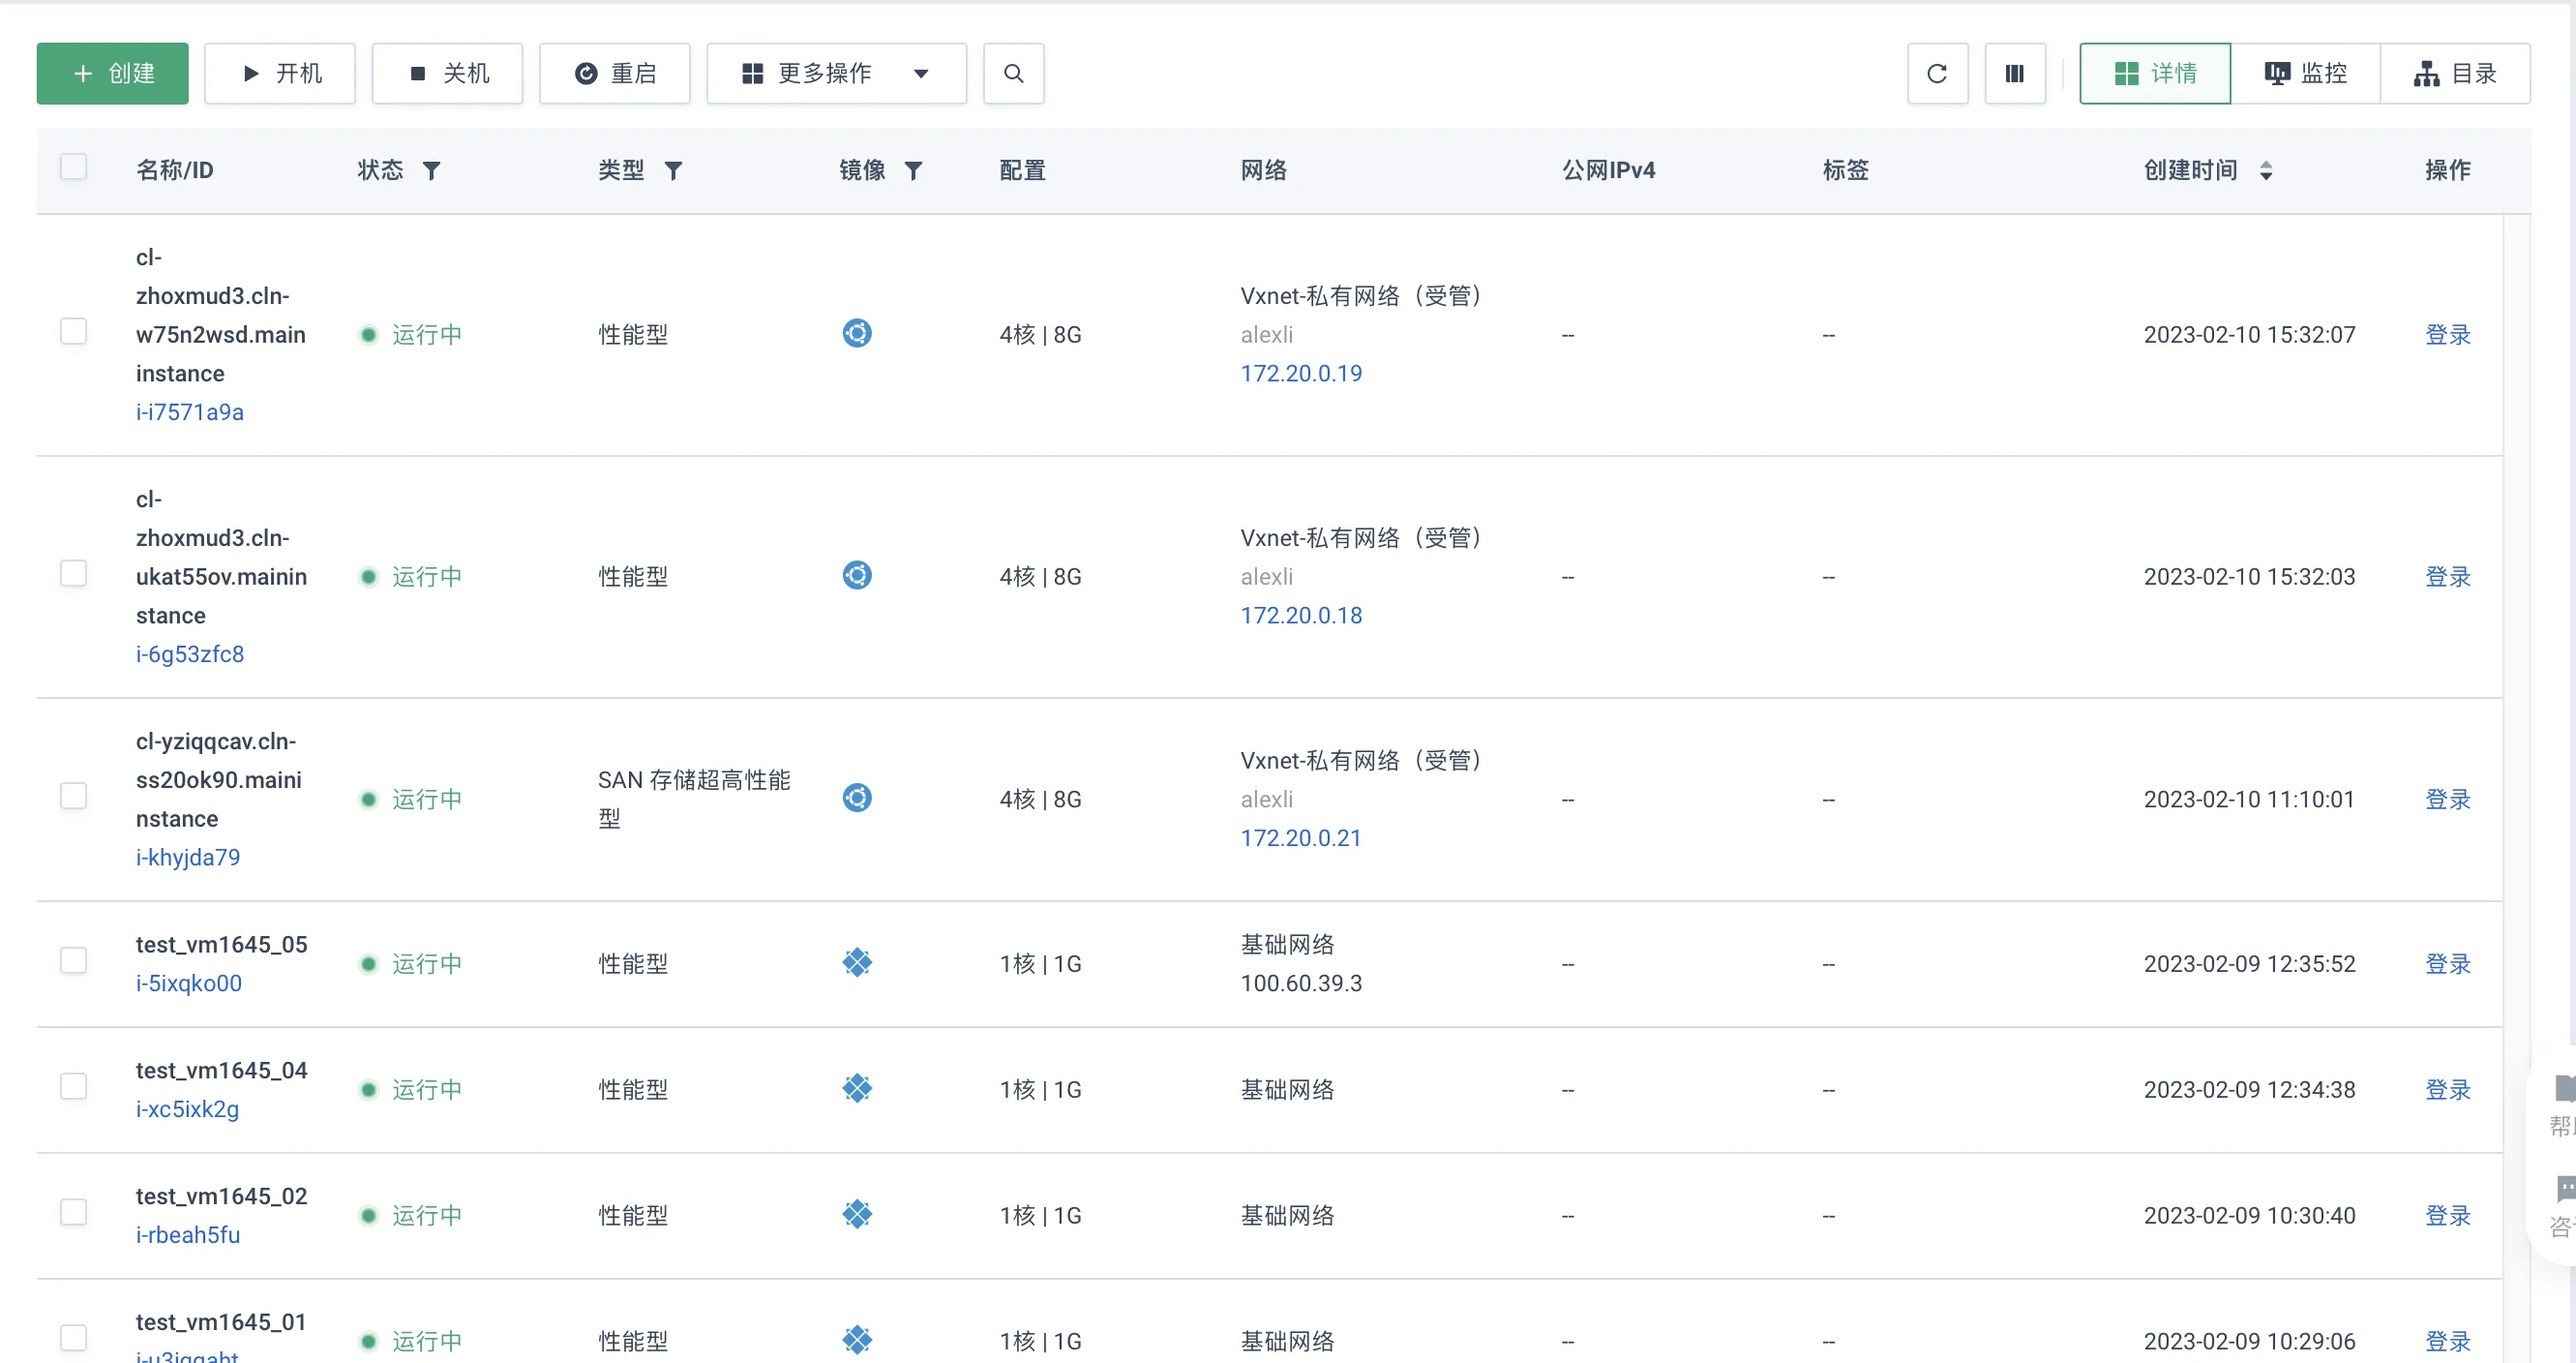Open the dropdown arrow inside 更多操作 button
Viewport: 2576px width, 1363px height.
pyautogui.click(x=921, y=73)
